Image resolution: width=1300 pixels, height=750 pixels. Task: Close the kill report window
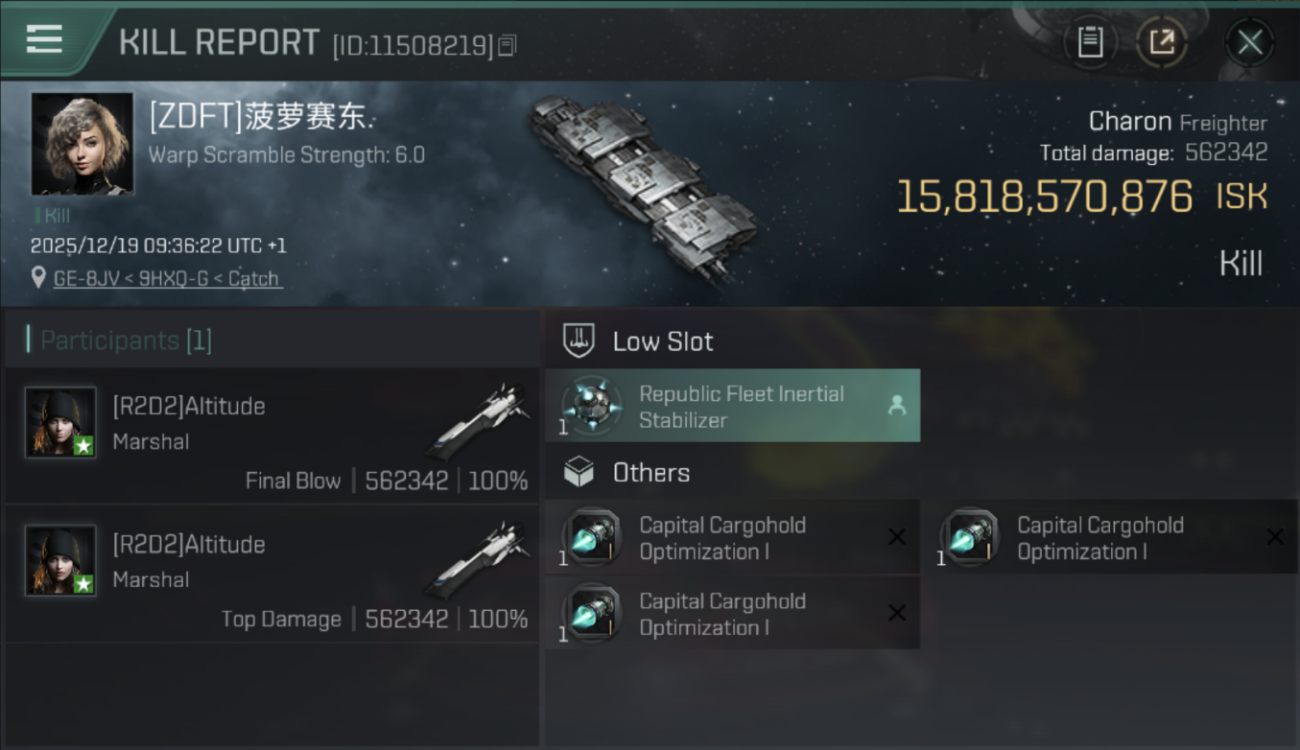[1249, 42]
